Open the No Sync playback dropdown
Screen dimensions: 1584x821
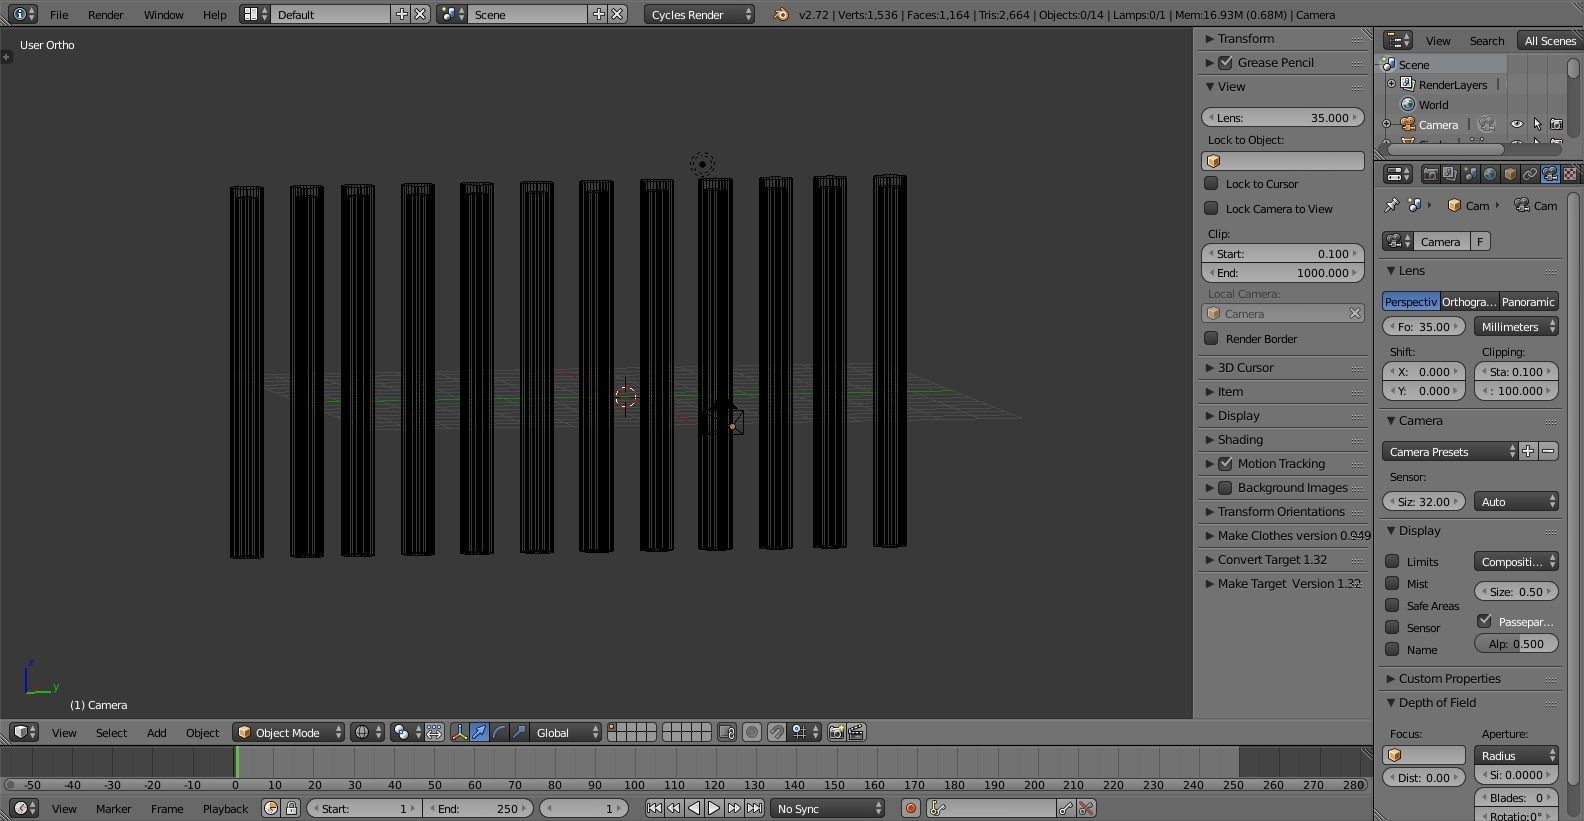(828, 808)
